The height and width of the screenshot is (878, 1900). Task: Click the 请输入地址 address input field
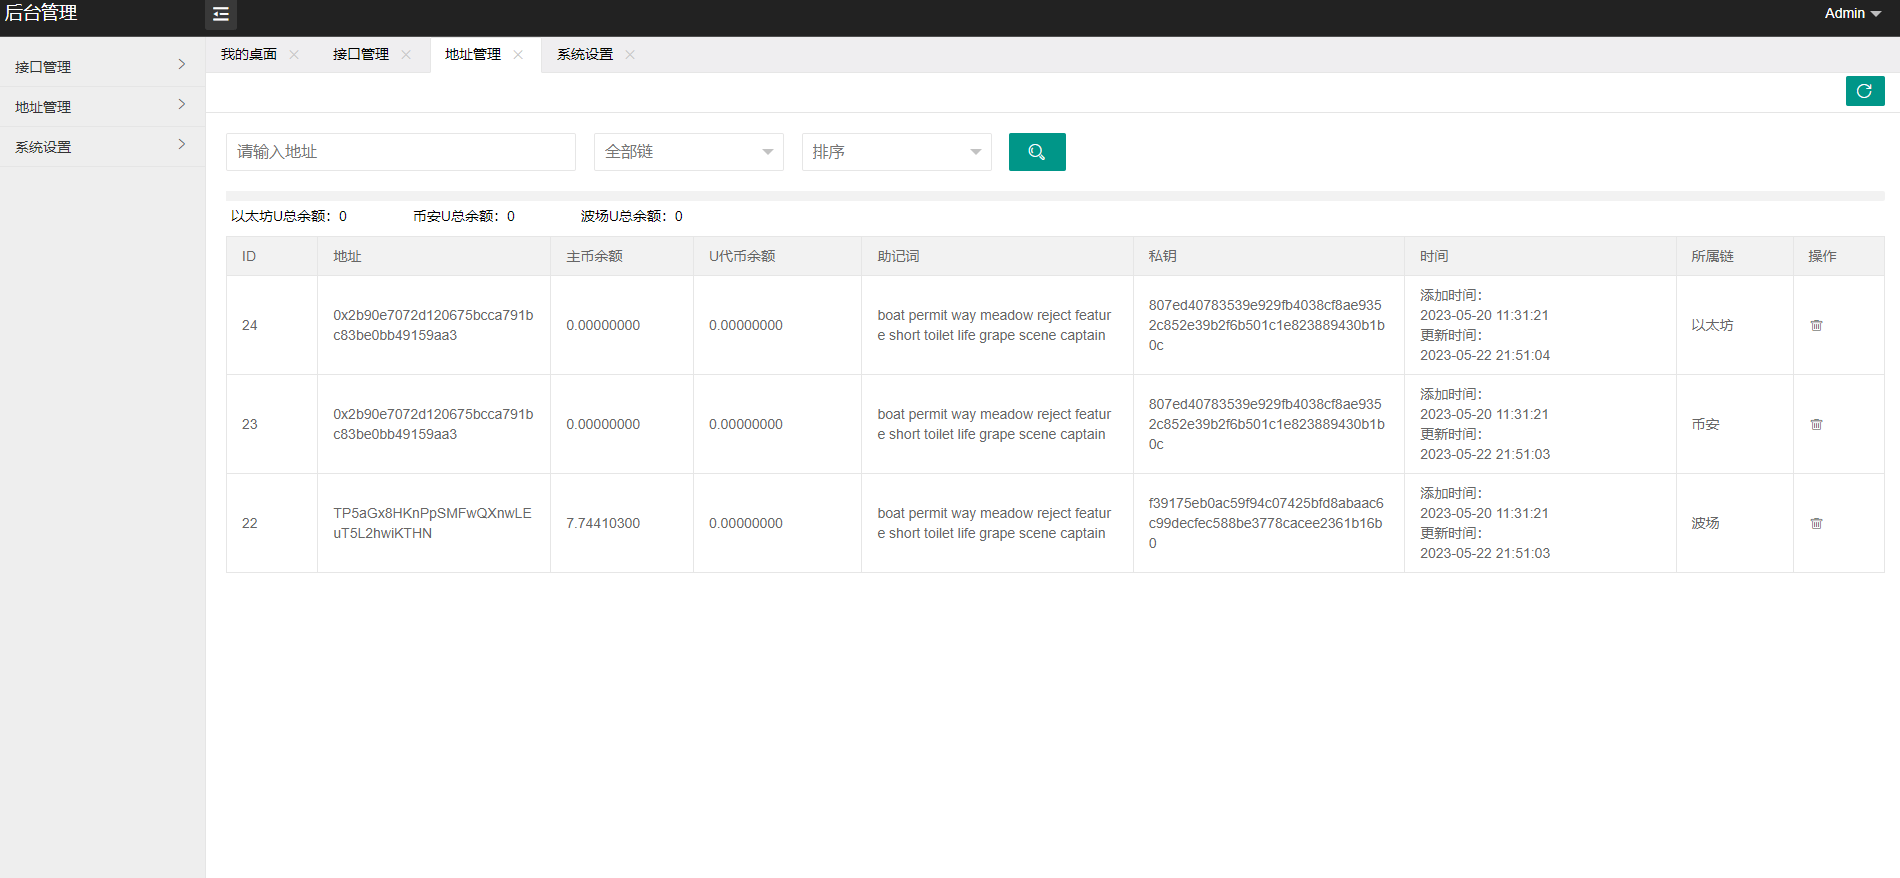(400, 152)
